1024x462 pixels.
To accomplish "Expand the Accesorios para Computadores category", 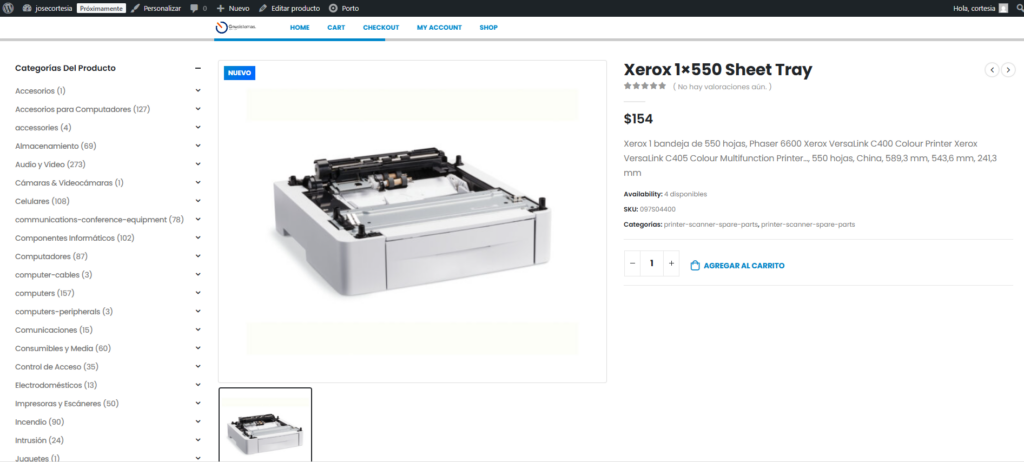I will point(198,109).
